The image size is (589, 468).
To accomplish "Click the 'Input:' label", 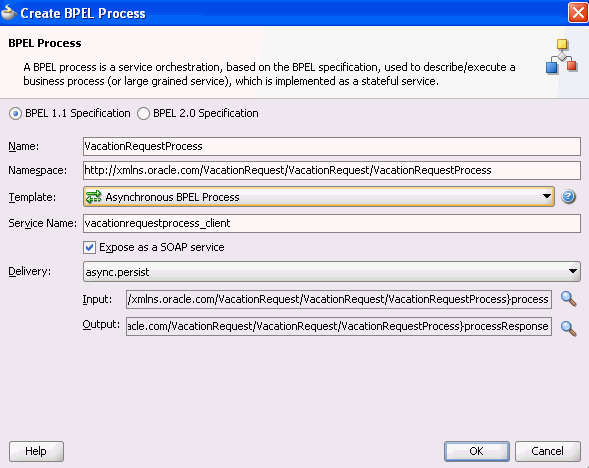I will [97, 299].
